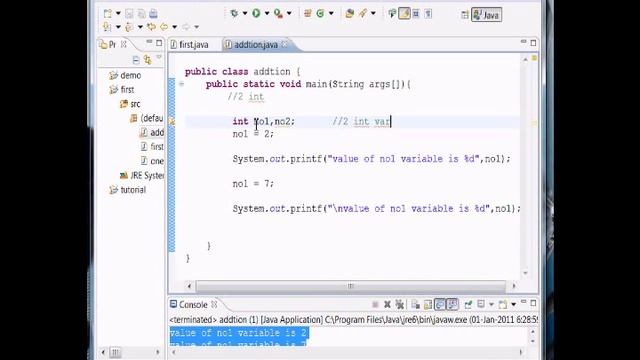This screenshot has height=360, width=640.
Task: Click the Save All toolbar icon
Action: [x=141, y=14]
